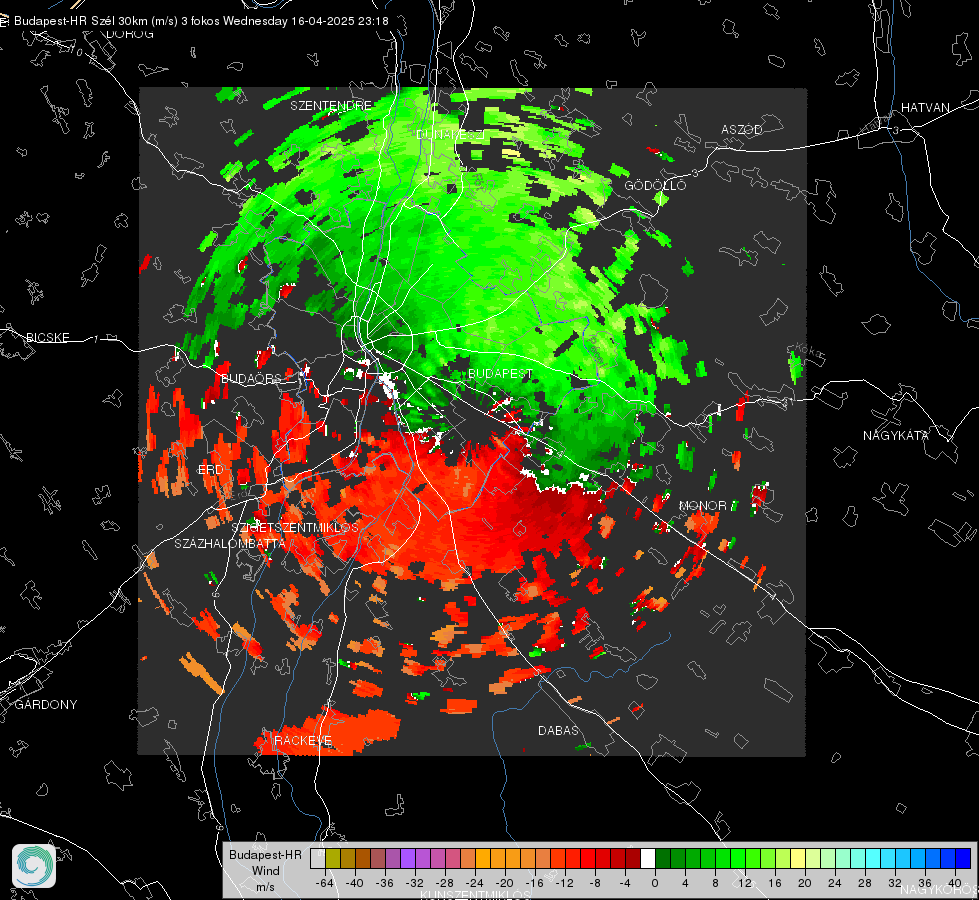Click the yellow legend swatch above 20

coord(799,858)
